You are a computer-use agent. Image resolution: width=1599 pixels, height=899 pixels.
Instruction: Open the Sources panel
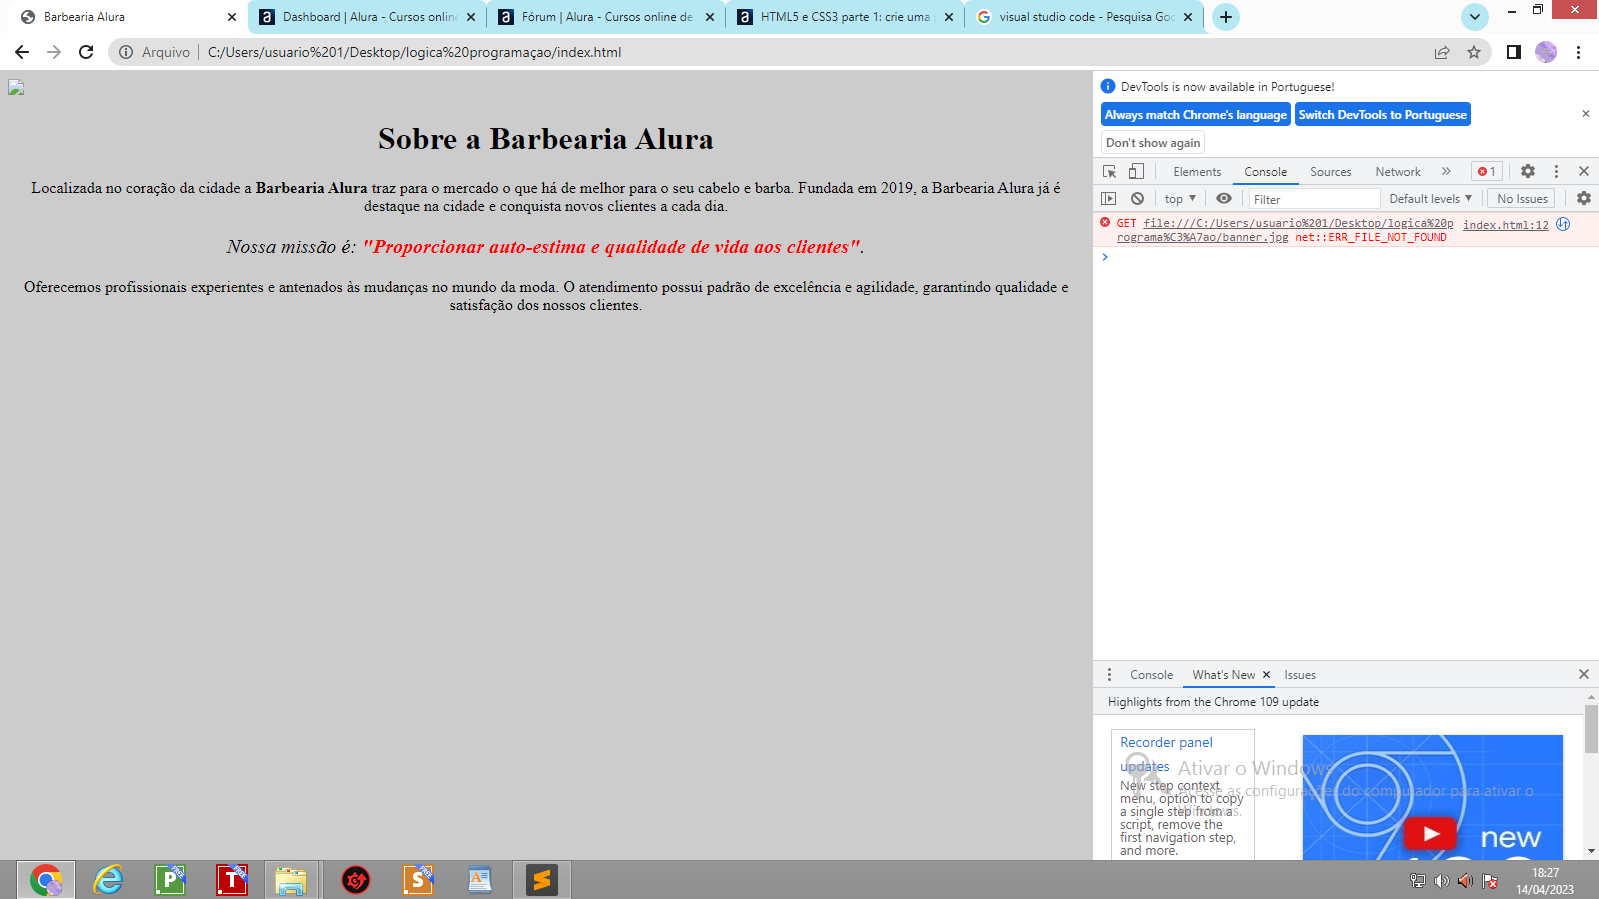point(1330,172)
